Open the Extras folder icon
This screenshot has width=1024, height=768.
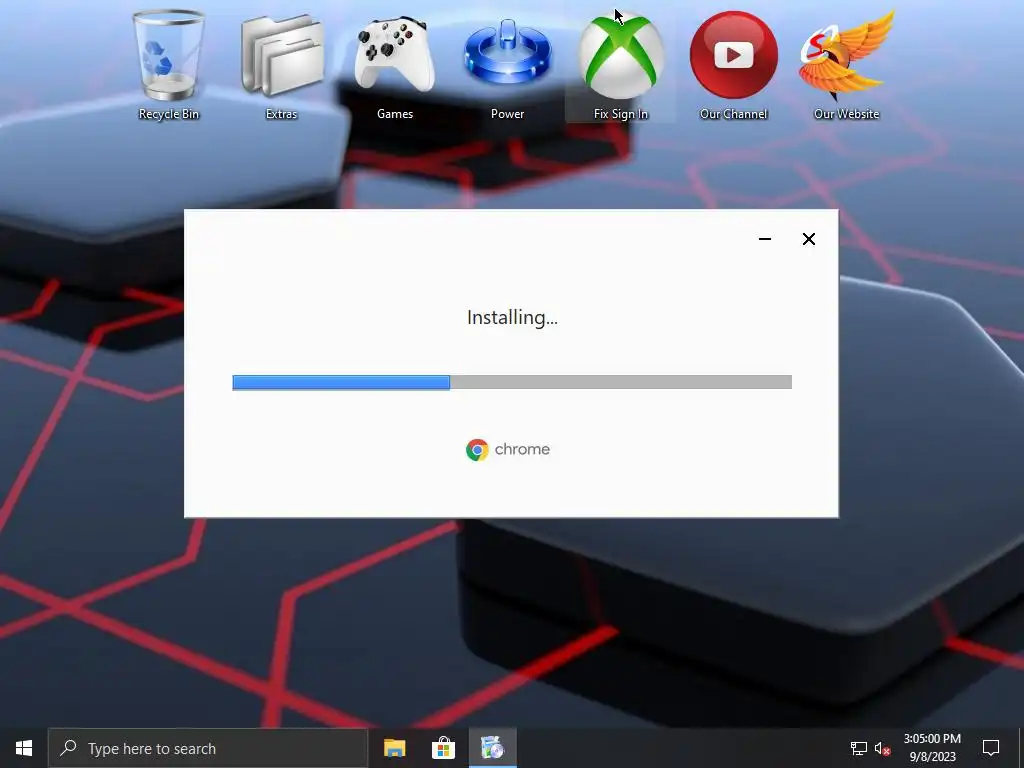coord(281,65)
